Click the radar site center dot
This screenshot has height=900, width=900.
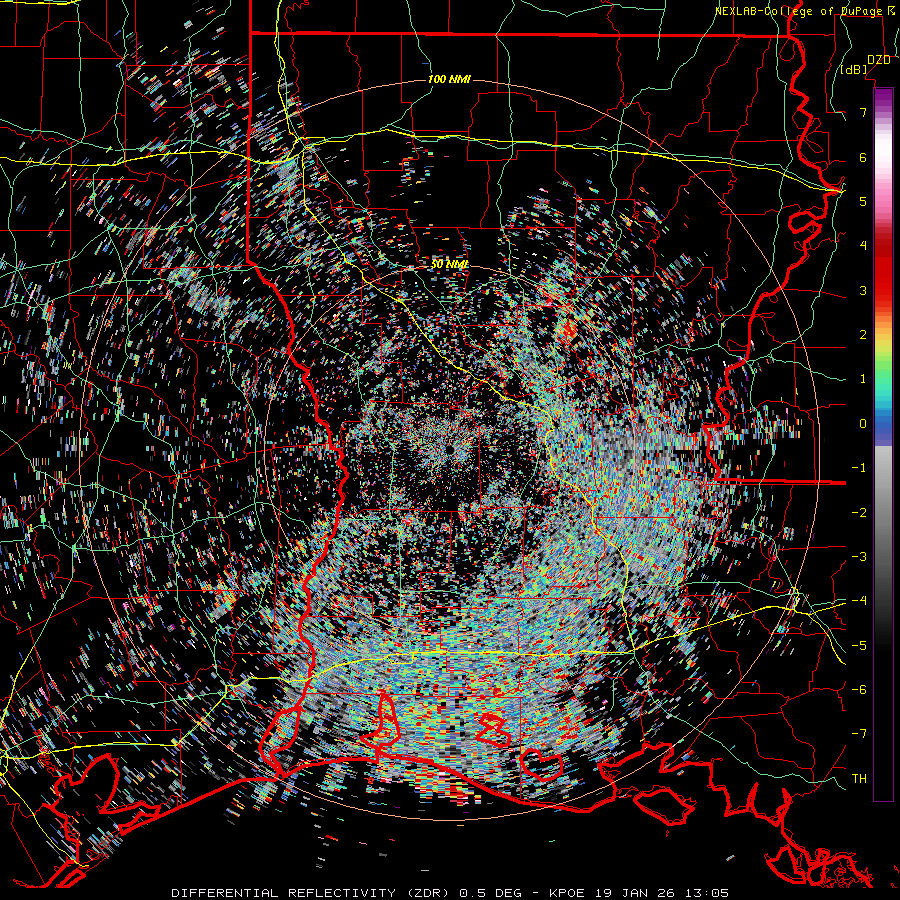449,449
